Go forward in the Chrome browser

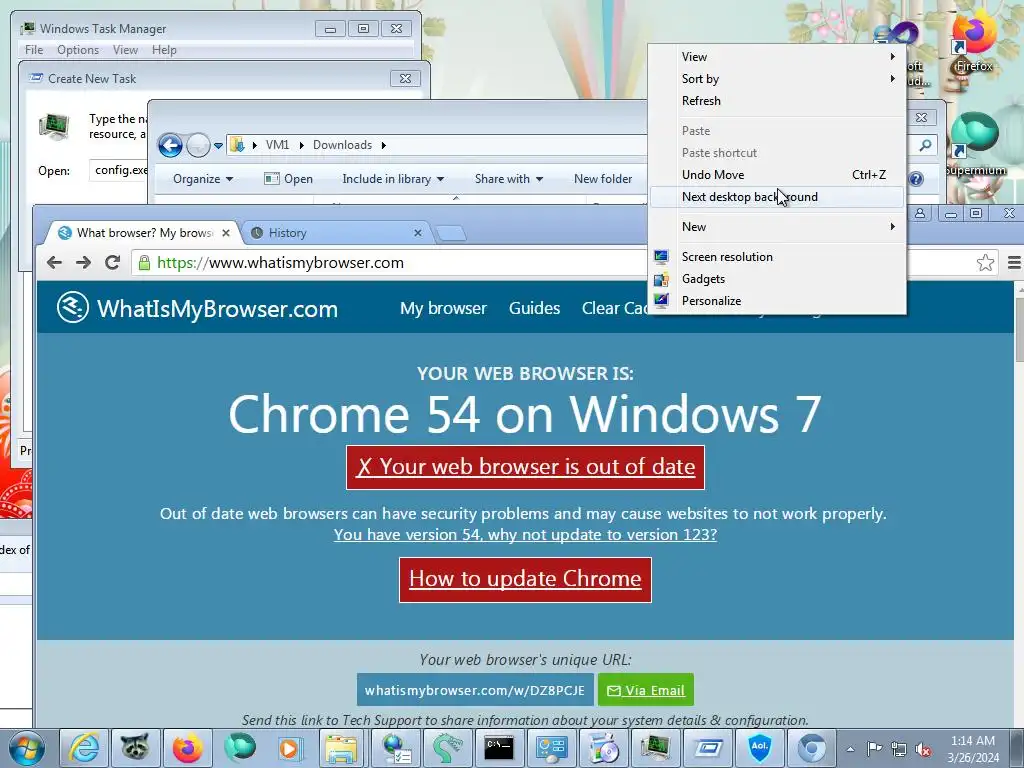83,263
